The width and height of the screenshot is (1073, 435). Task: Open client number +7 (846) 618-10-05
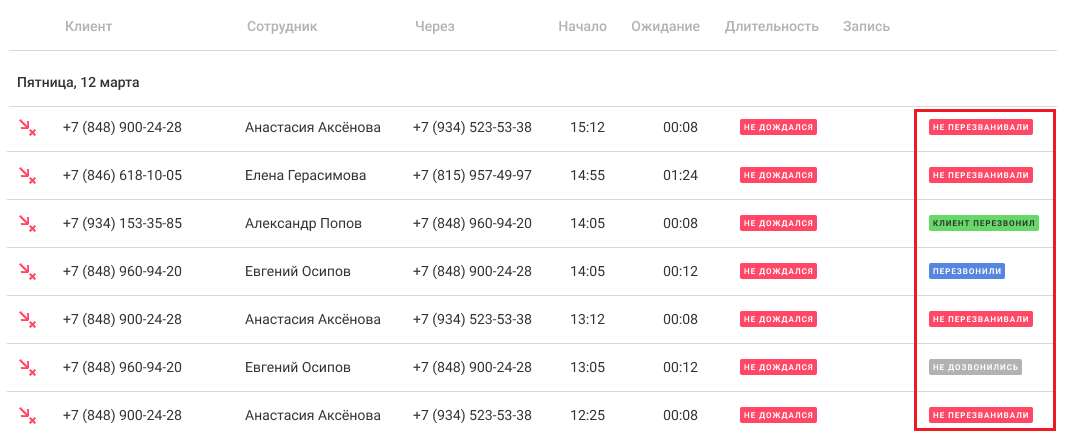(x=122, y=176)
